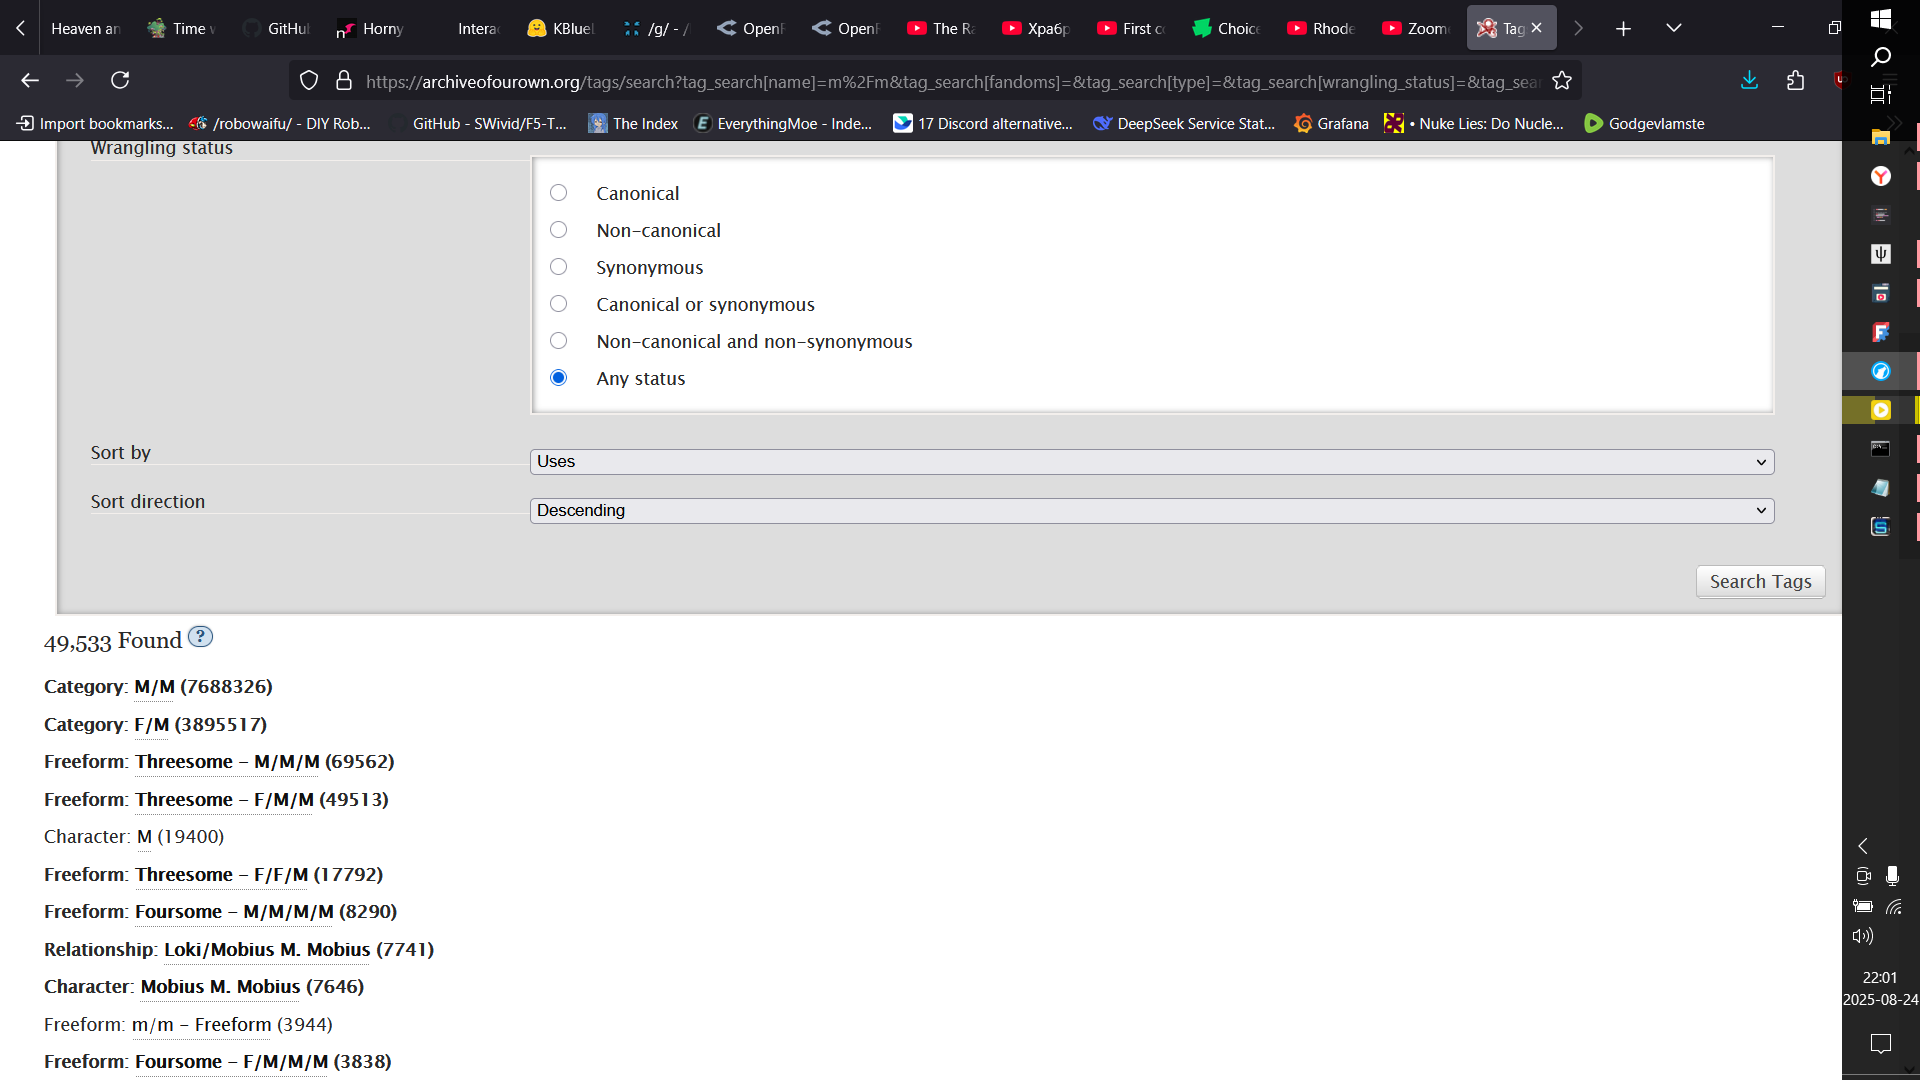Click the back navigation arrow
This screenshot has height=1080, width=1920.
click(30, 80)
